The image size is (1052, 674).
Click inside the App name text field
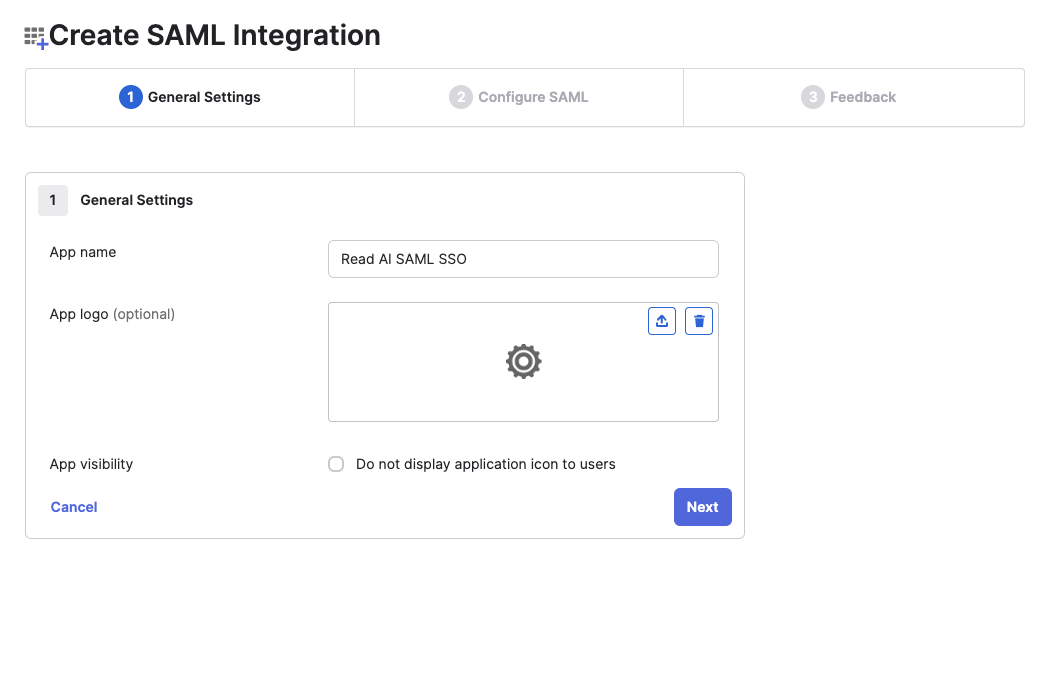523,258
